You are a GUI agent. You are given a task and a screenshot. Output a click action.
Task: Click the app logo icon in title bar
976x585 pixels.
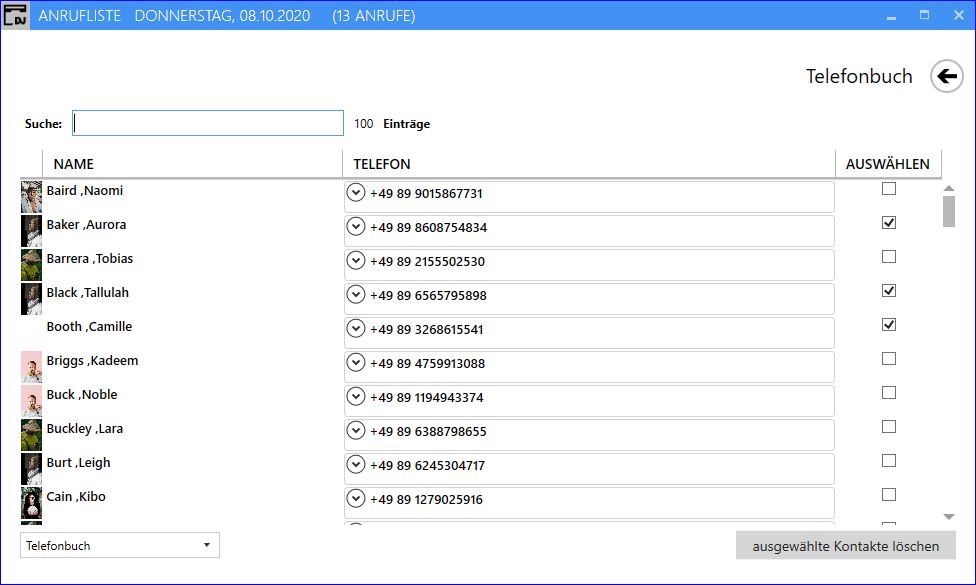pos(15,15)
